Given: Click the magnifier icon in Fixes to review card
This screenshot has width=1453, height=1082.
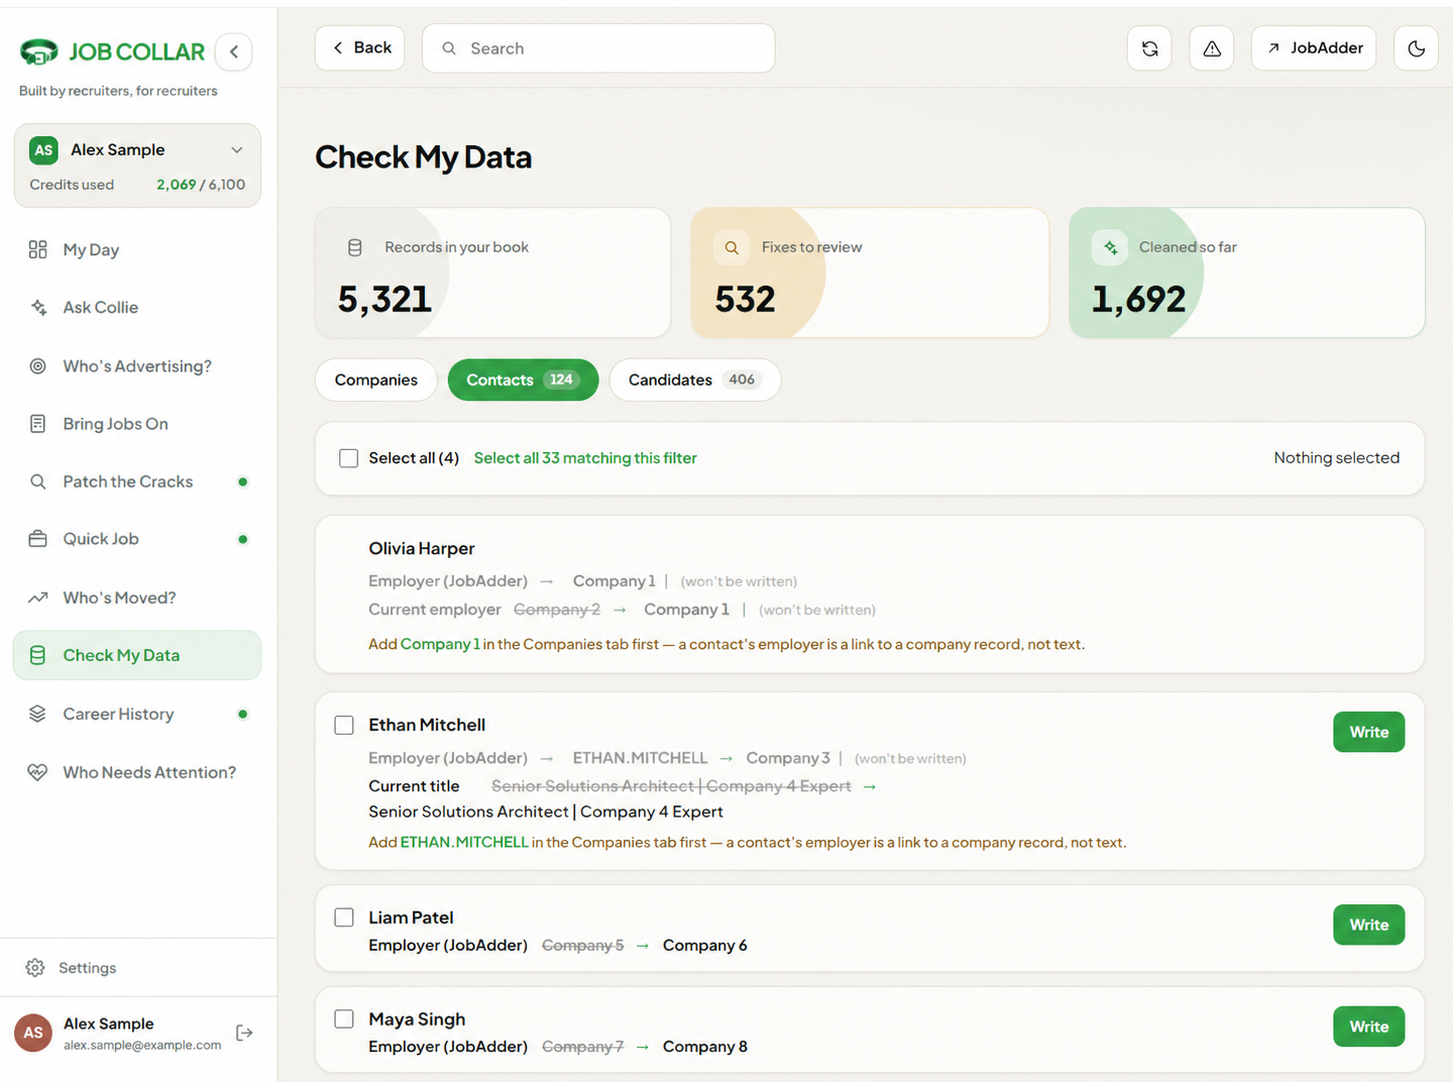Looking at the screenshot, I should coord(732,247).
